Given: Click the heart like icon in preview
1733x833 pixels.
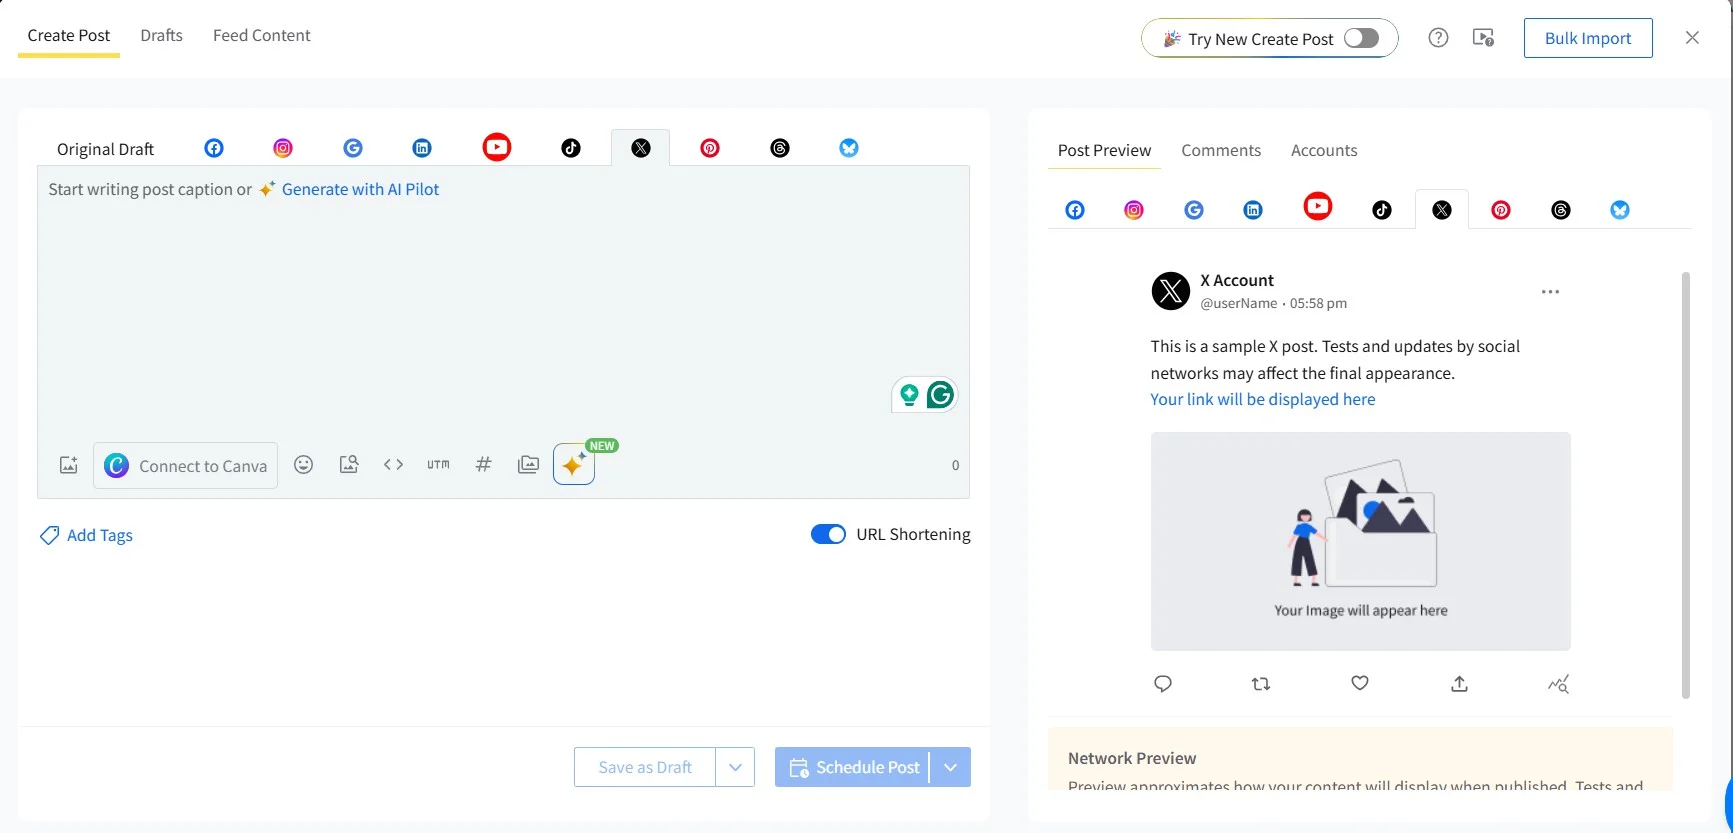Looking at the screenshot, I should (1360, 683).
